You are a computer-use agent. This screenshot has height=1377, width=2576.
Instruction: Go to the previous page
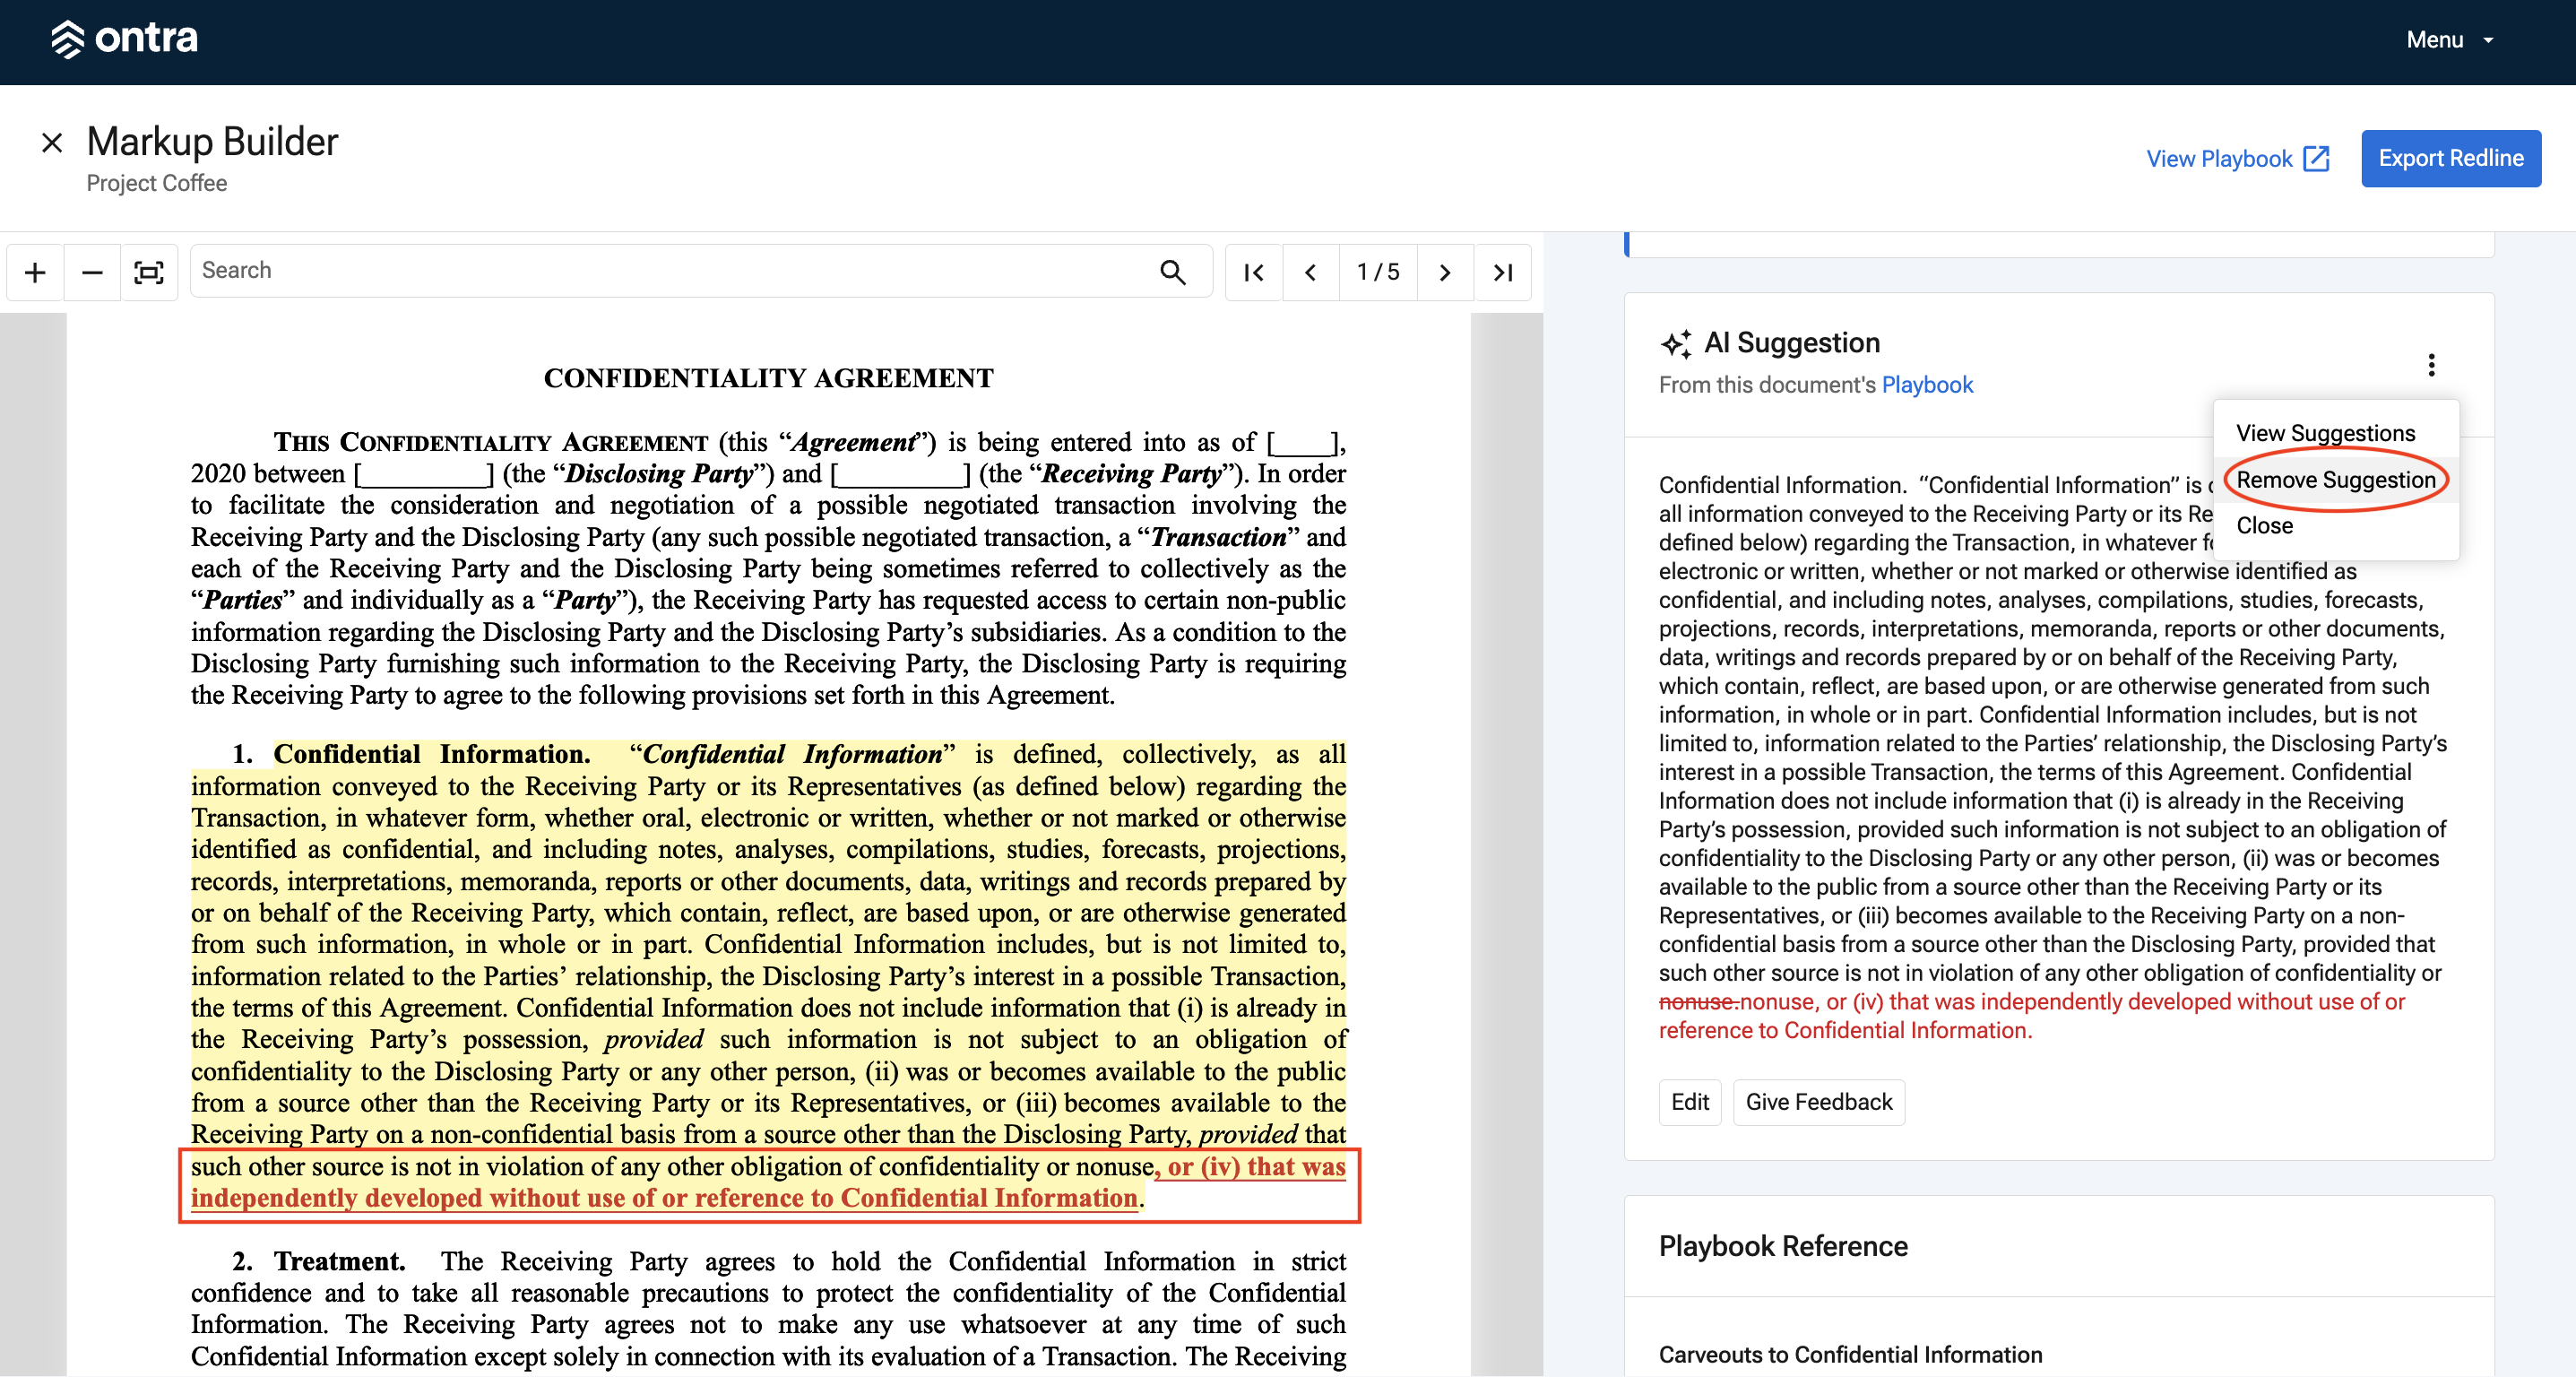[x=1310, y=272]
